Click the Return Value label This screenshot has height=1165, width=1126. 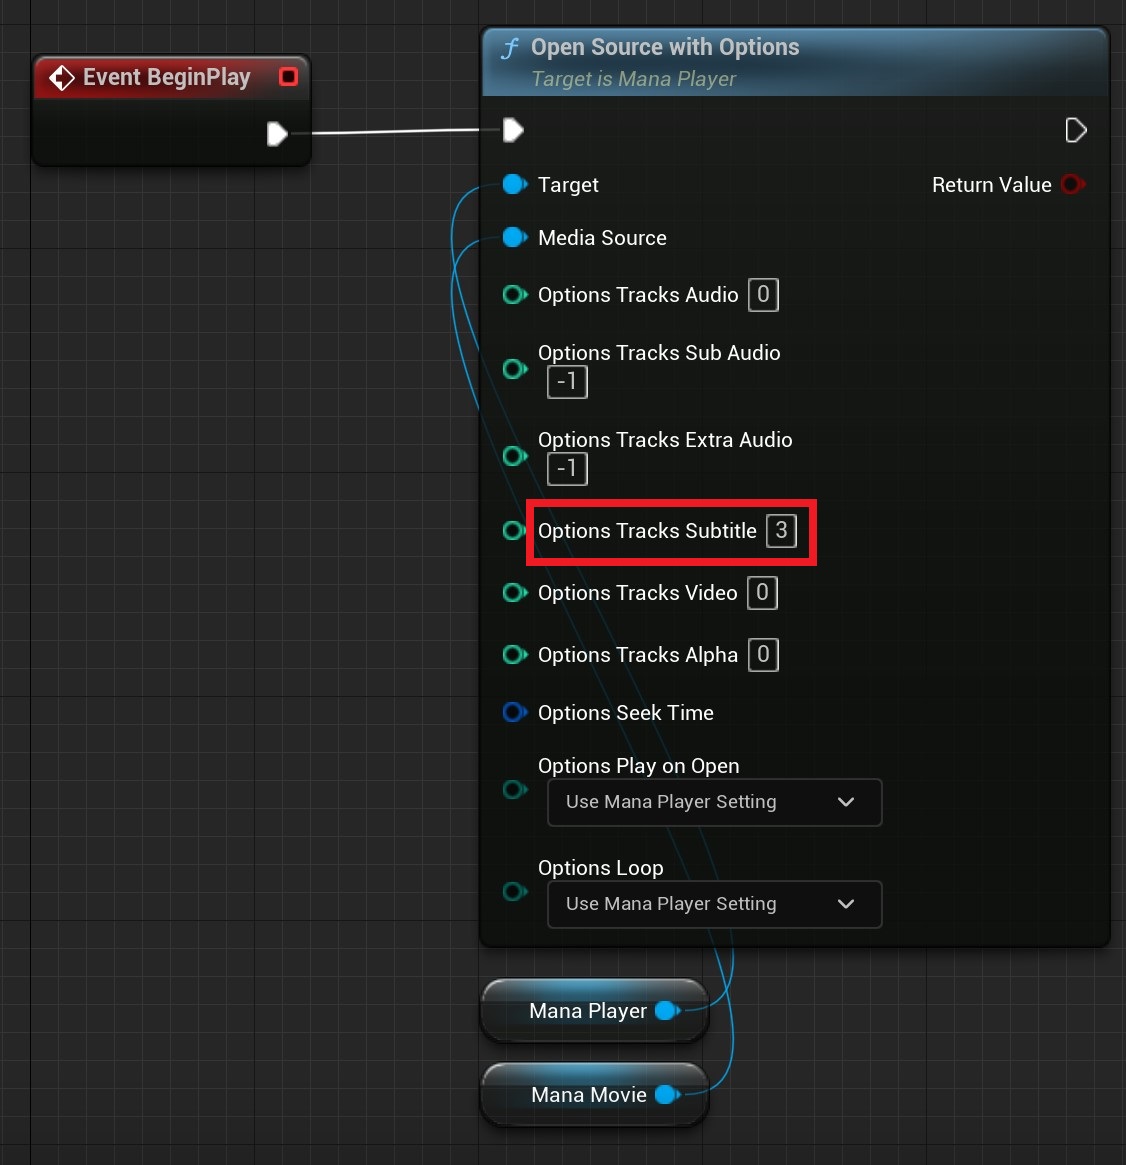click(x=992, y=185)
